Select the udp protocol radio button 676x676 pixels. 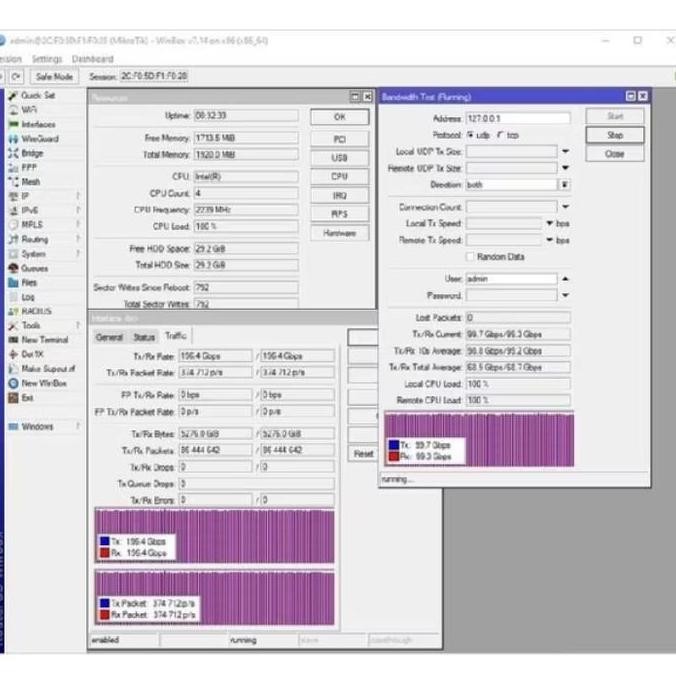click(x=471, y=135)
